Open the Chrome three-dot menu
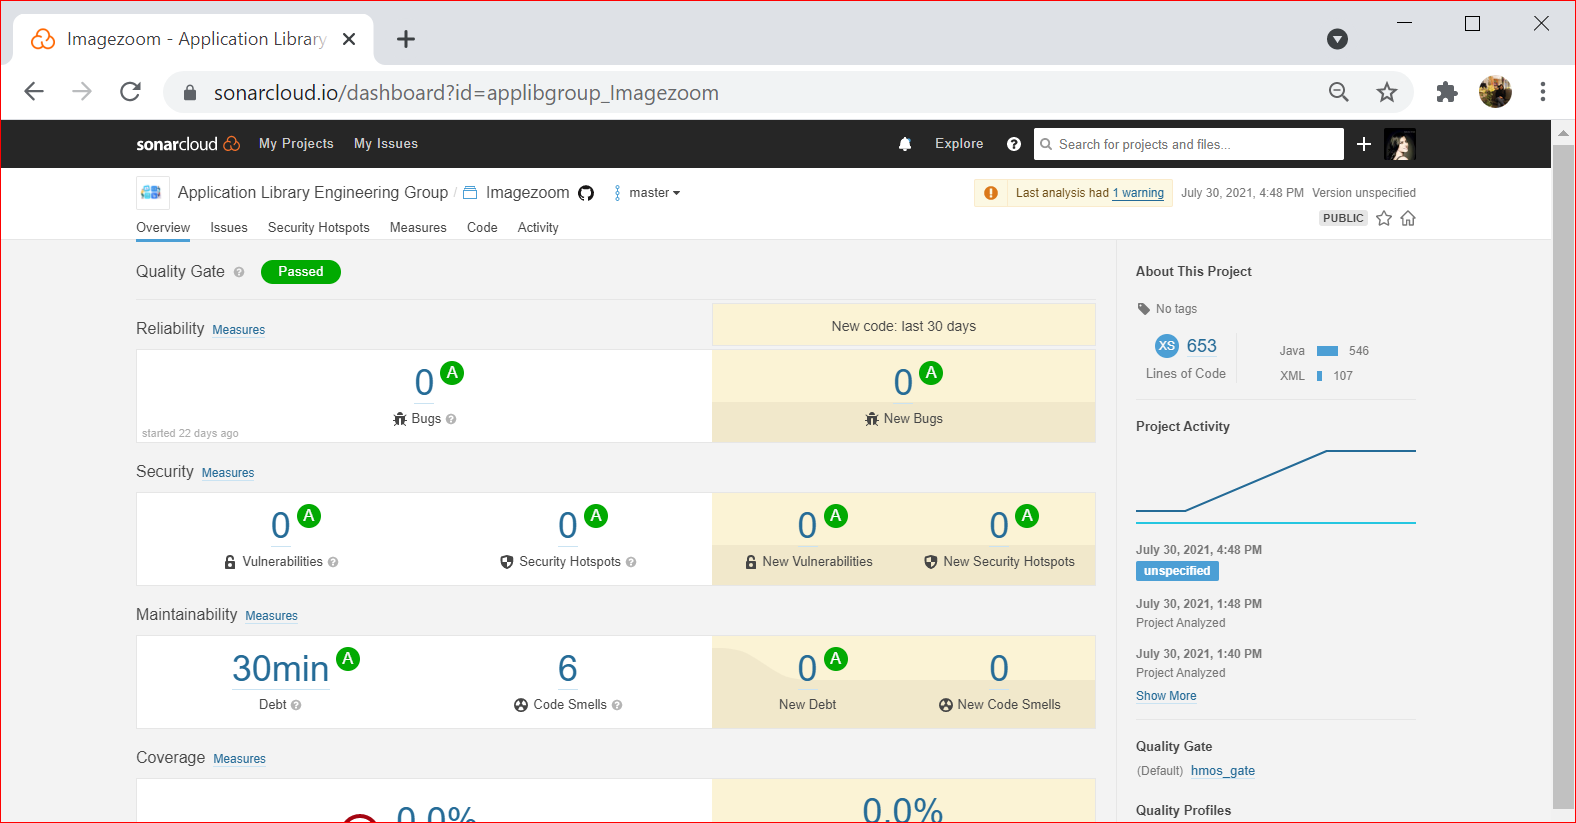Viewport: 1576px width, 823px height. (x=1543, y=92)
